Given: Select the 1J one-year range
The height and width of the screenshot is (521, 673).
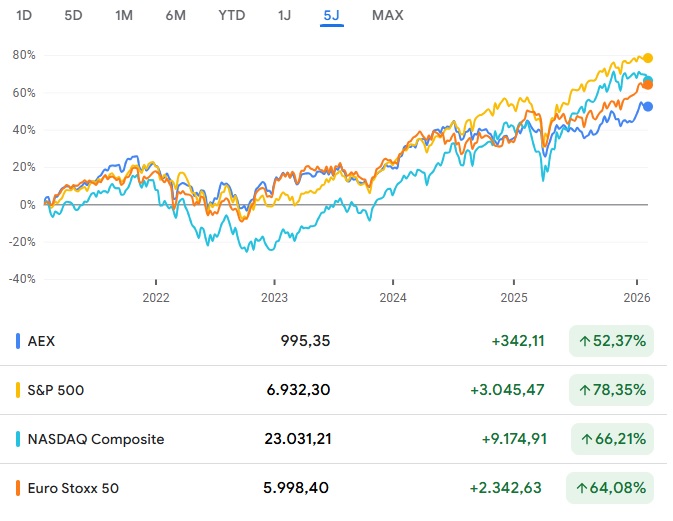Looking at the screenshot, I should [x=286, y=15].
